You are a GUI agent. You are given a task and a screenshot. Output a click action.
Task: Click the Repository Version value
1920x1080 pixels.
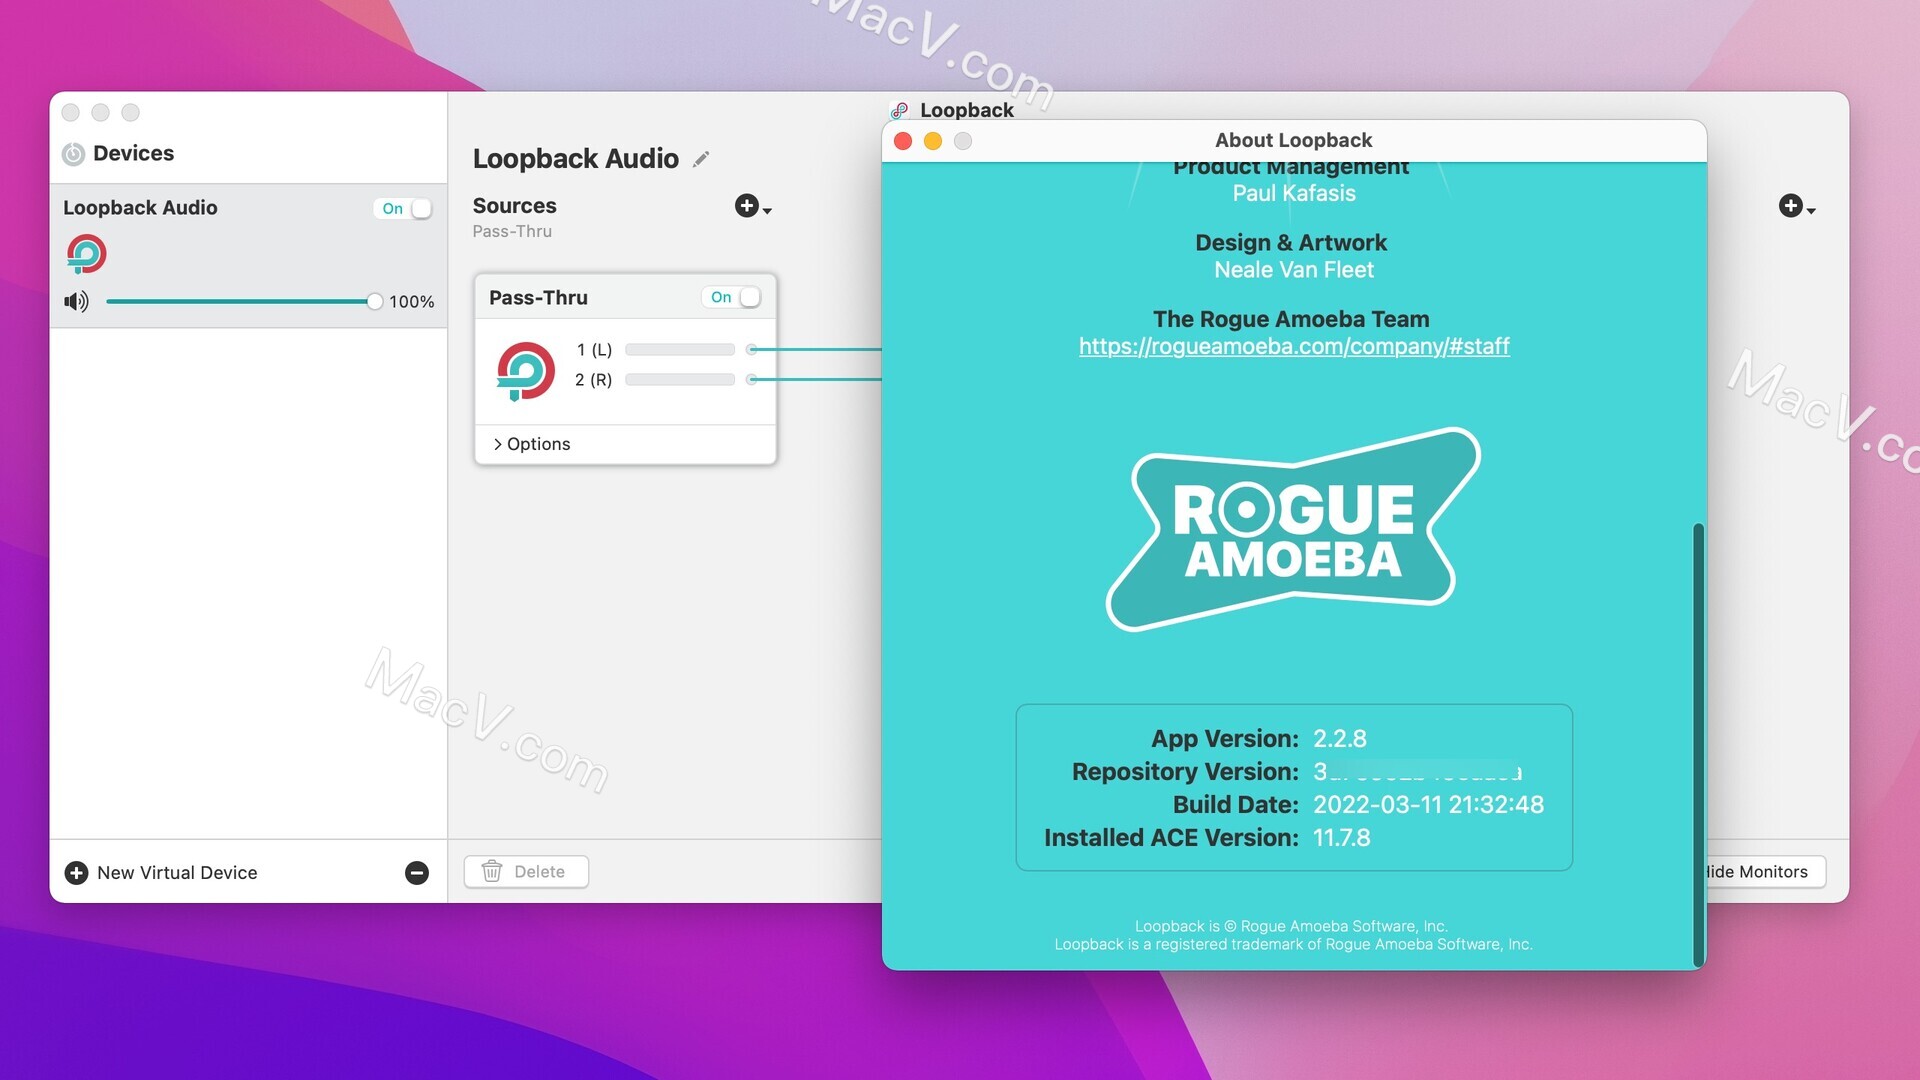tap(1417, 772)
